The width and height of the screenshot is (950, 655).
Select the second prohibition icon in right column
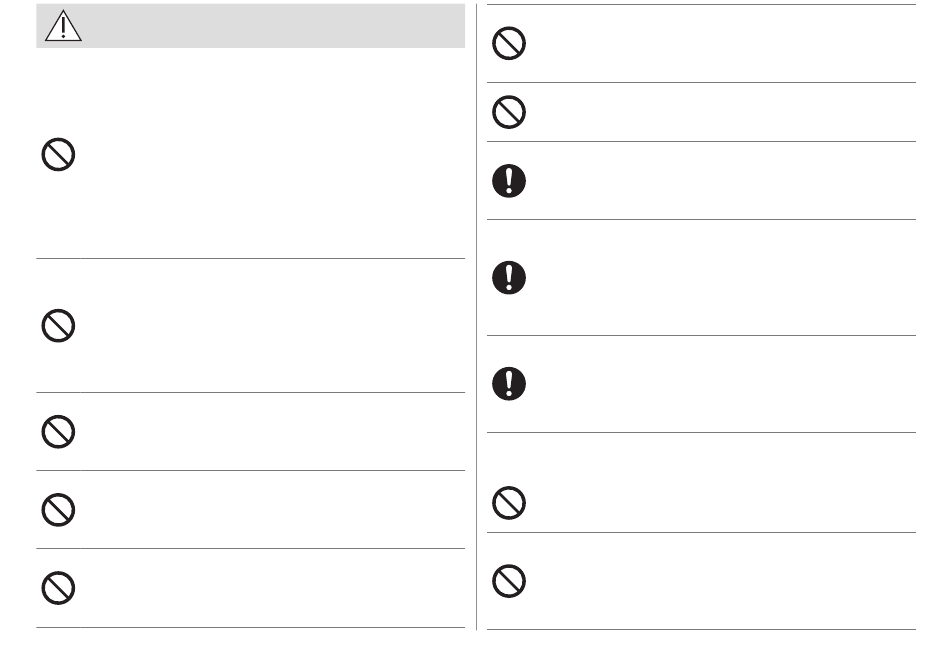tap(509, 112)
